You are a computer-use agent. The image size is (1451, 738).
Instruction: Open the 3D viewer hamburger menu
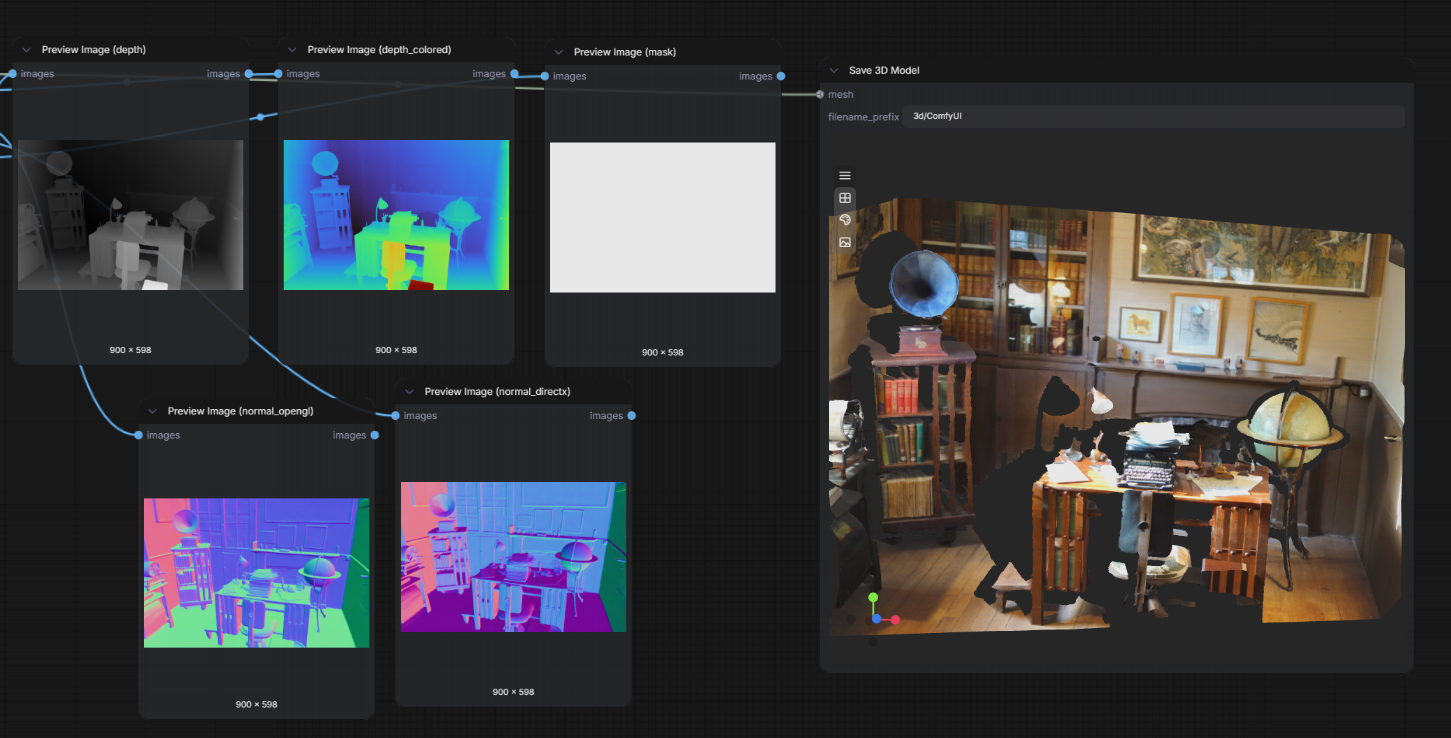click(845, 175)
